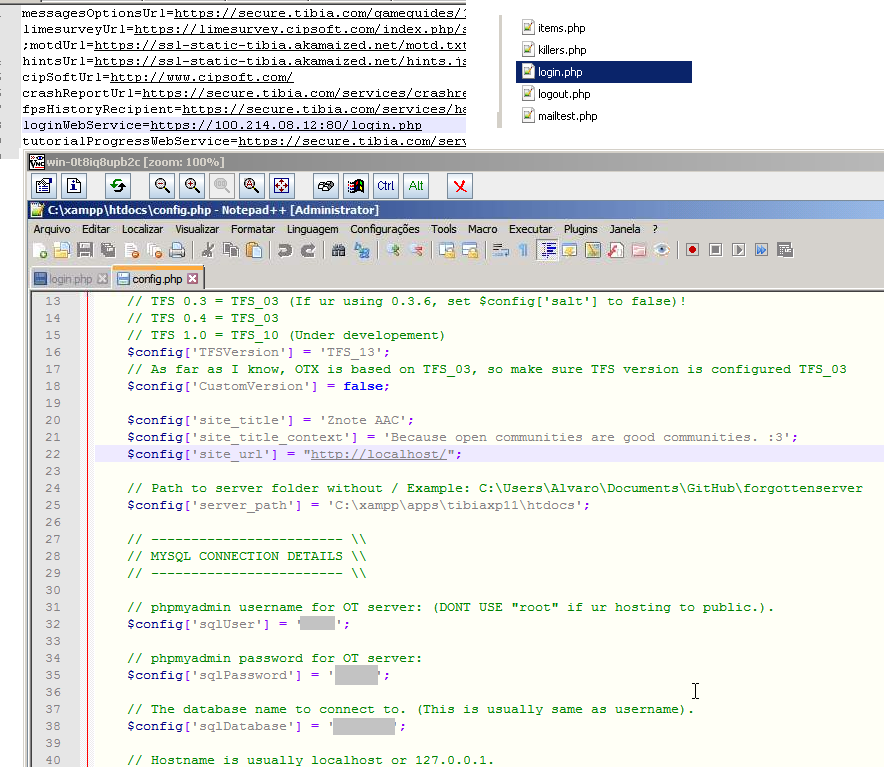Toggle the Alt key button in VNC
The width and height of the screenshot is (884, 767).
[x=416, y=186]
